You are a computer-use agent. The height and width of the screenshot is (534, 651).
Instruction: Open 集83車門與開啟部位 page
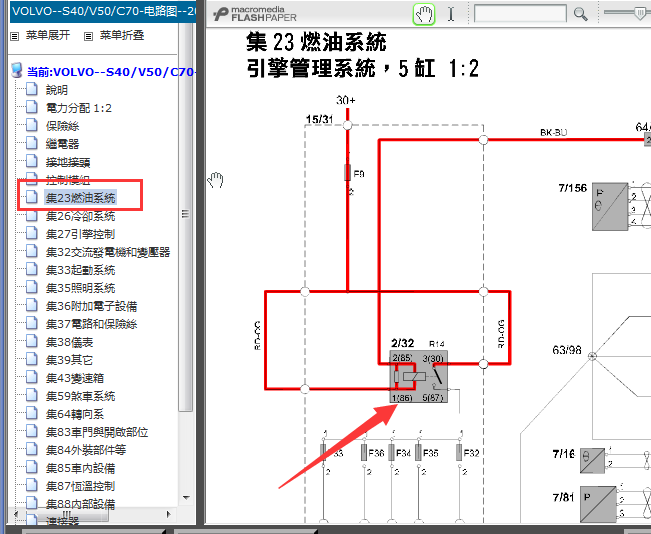pyautogui.click(x=97, y=432)
